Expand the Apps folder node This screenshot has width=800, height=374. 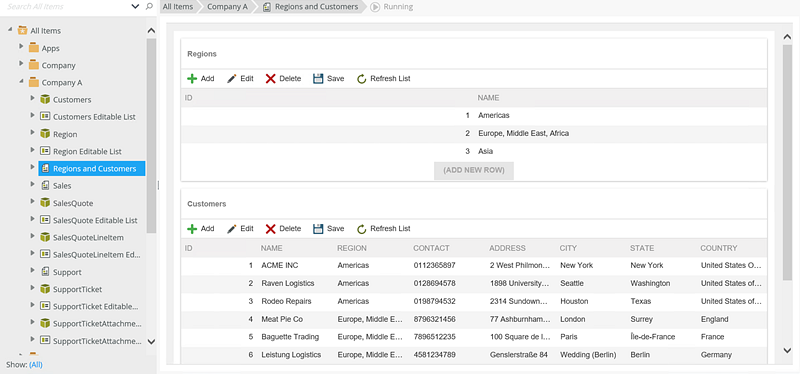(x=21, y=47)
